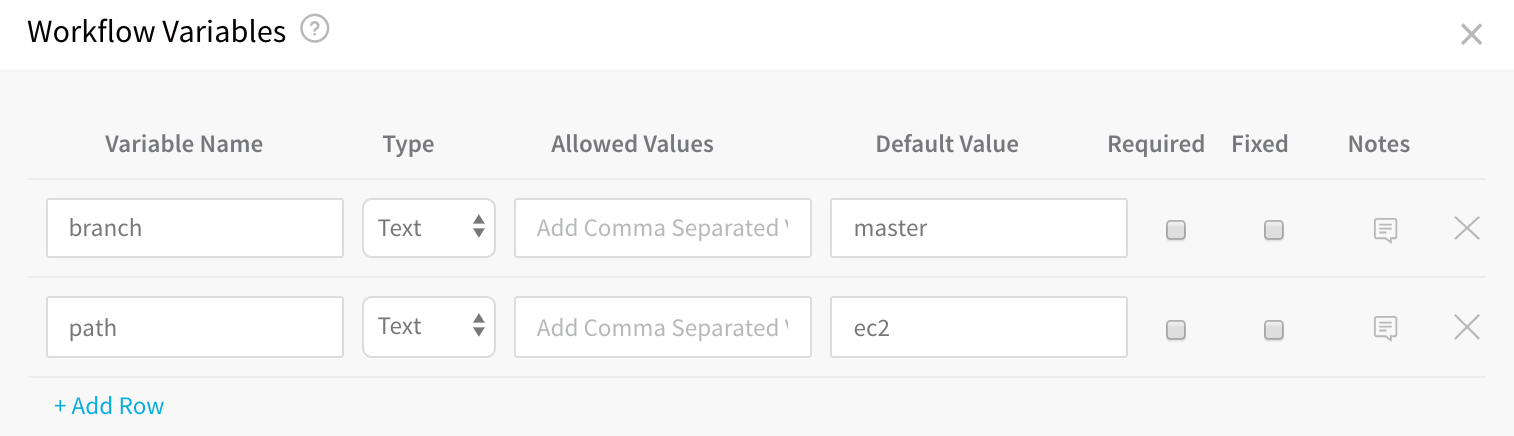Mark branch variable as Required
Viewport: 1514px width, 436px height.
click(x=1176, y=230)
